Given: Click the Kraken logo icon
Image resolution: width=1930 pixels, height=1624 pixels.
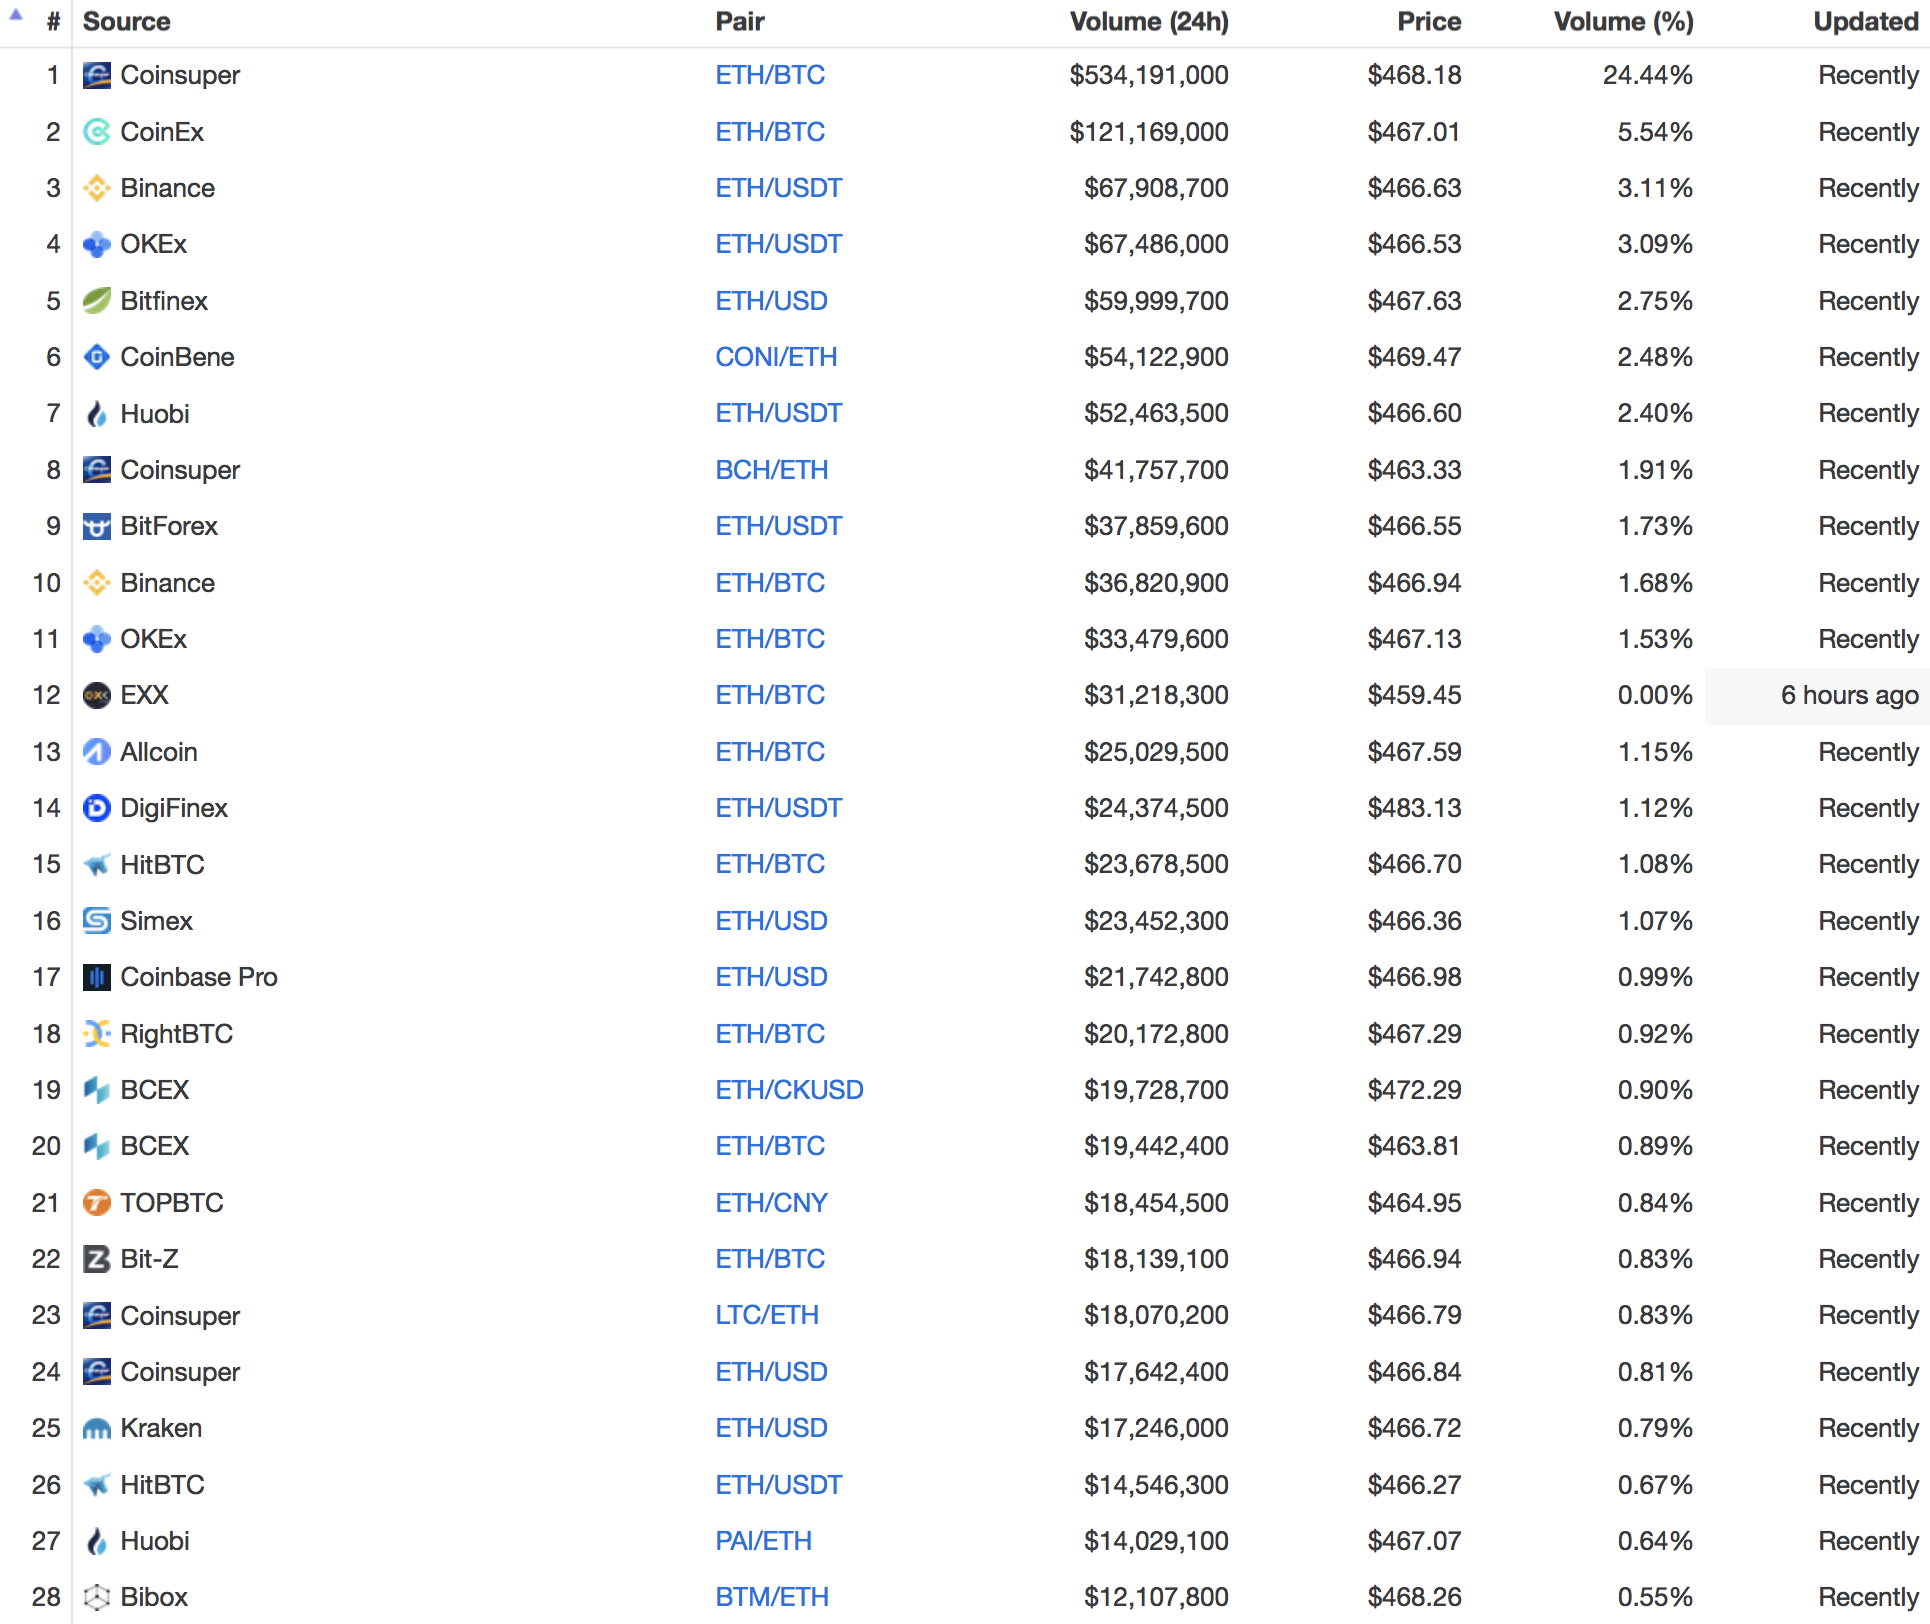Looking at the screenshot, I should 96,1428.
